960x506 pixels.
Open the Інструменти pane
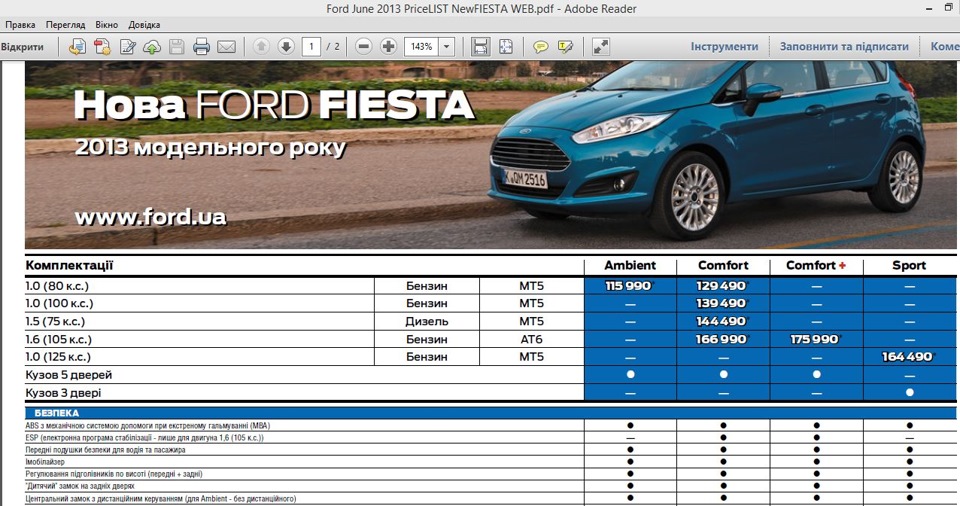coord(724,47)
